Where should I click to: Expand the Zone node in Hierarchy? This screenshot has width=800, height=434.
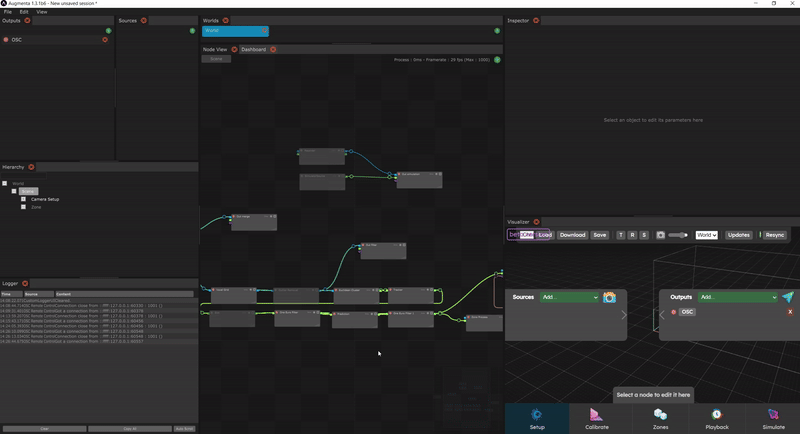(x=23, y=207)
